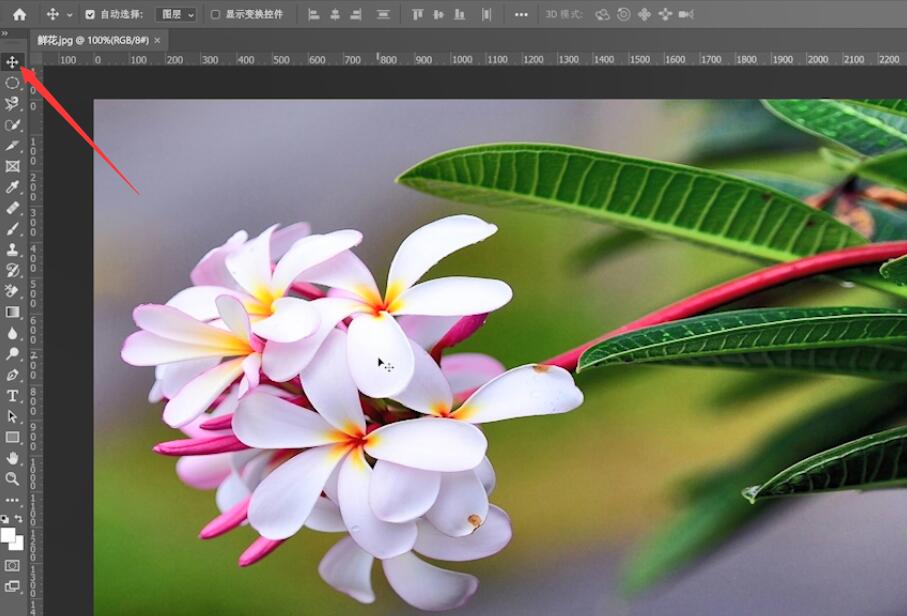Select the Rectangle shape tool
Image resolution: width=907 pixels, height=616 pixels.
(12, 437)
